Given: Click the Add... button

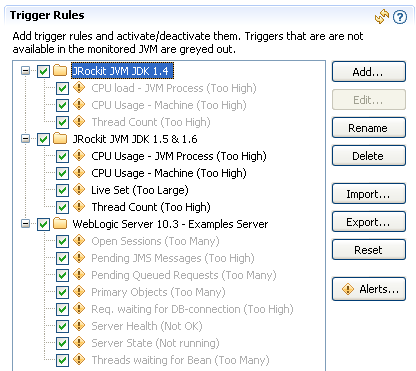Looking at the screenshot, I should [369, 72].
